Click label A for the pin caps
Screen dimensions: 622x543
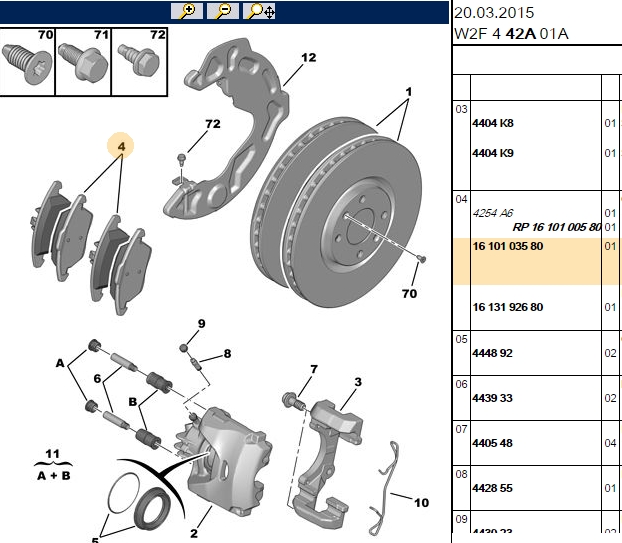pyautogui.click(x=60, y=363)
